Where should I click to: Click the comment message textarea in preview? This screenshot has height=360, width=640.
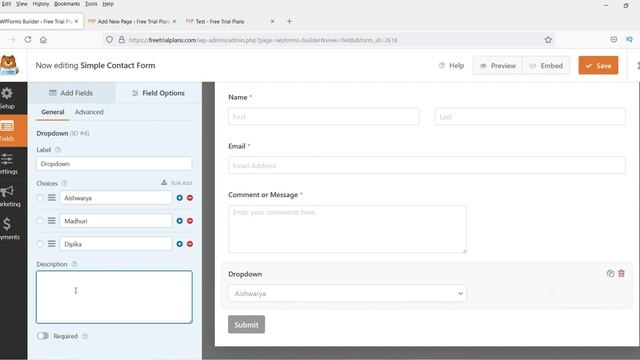(x=347, y=229)
